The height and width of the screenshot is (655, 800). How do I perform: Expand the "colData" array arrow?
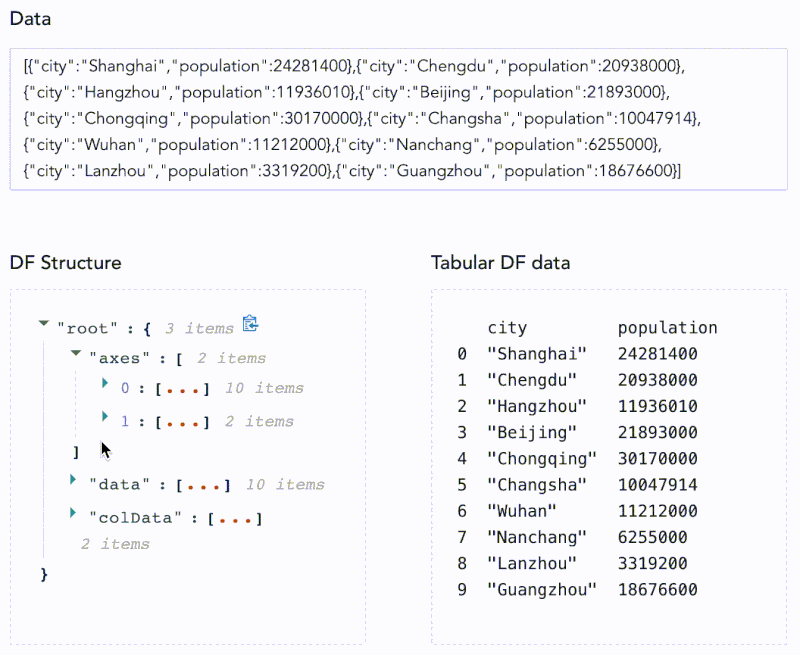tap(74, 514)
